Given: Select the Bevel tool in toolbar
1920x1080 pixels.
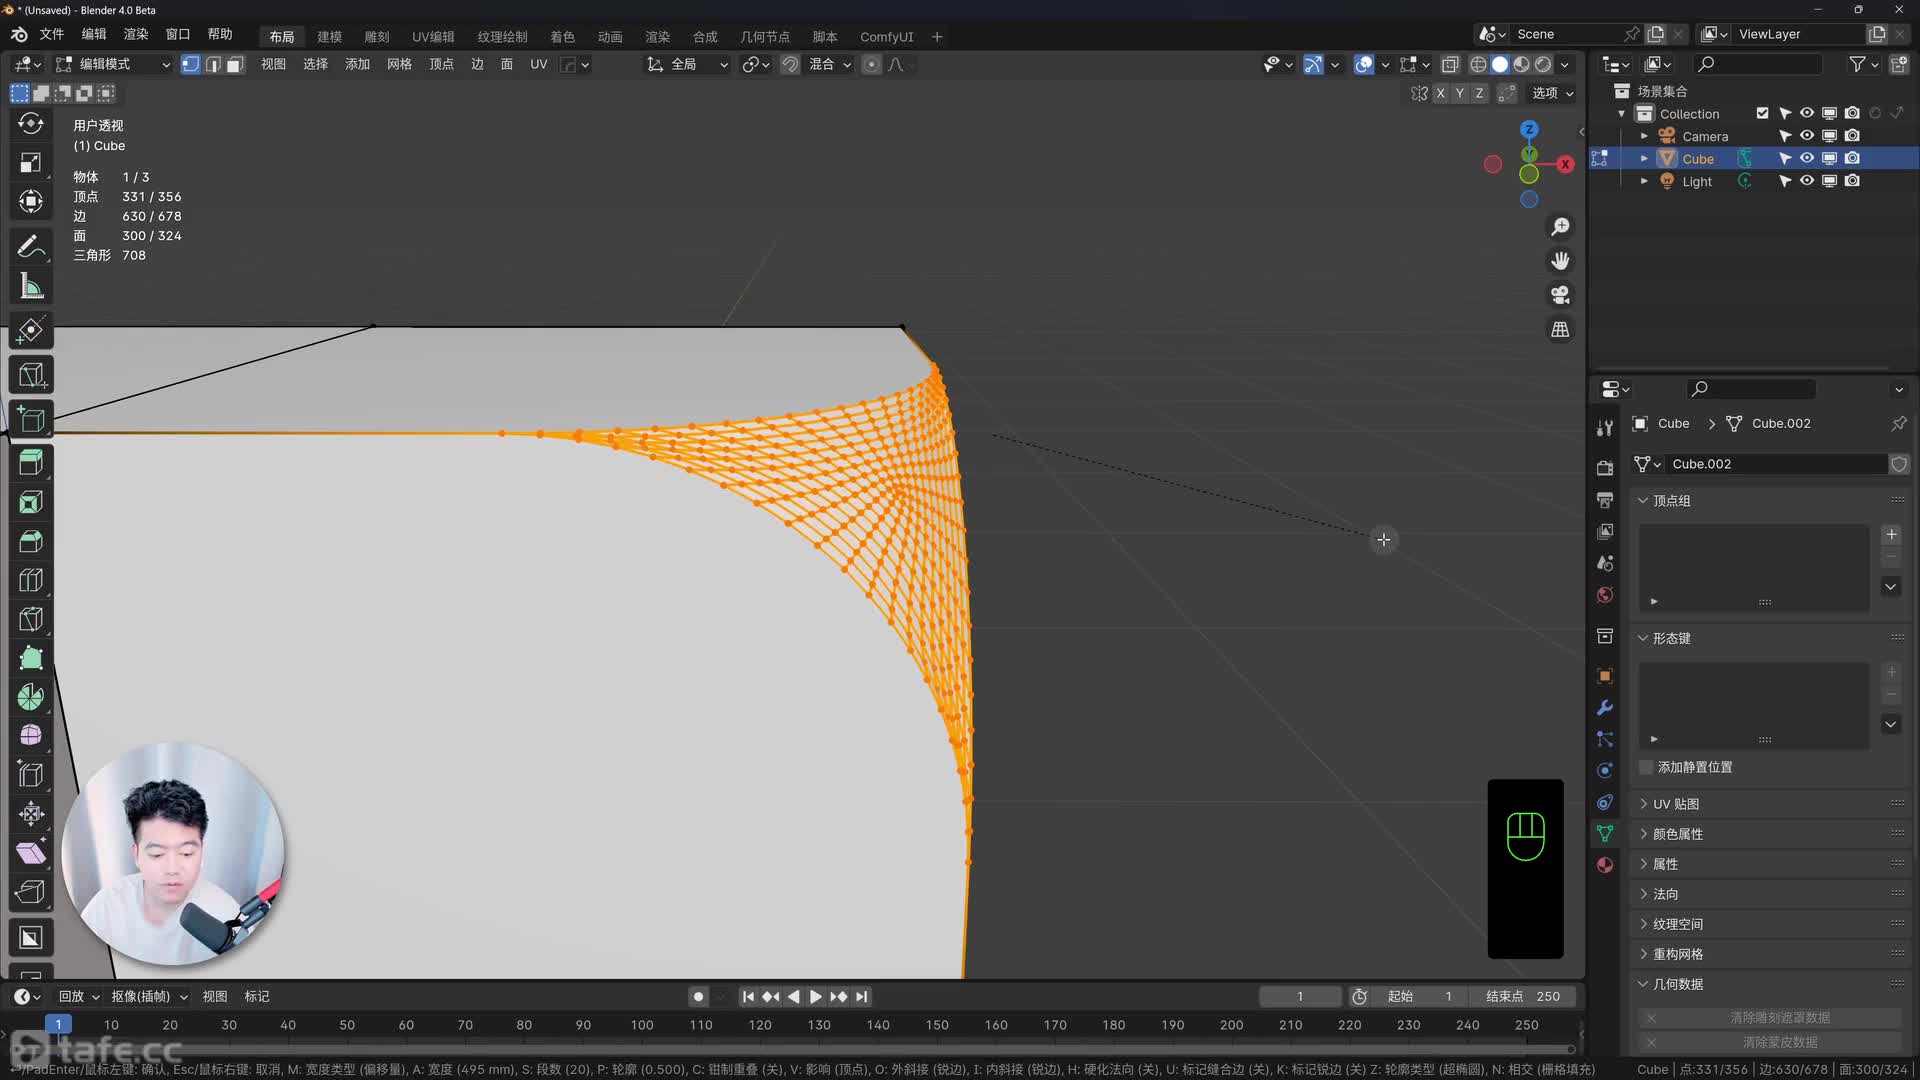Looking at the screenshot, I should 31,541.
